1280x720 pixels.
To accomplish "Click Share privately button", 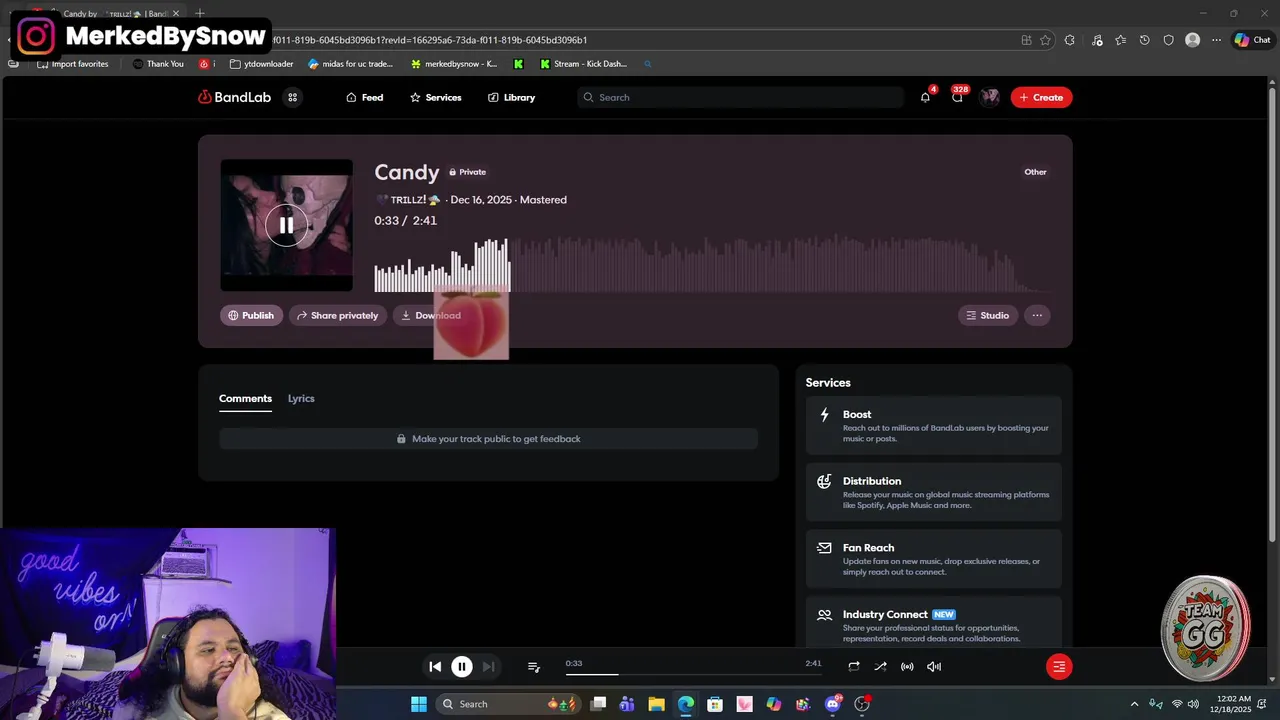I will tap(337, 315).
